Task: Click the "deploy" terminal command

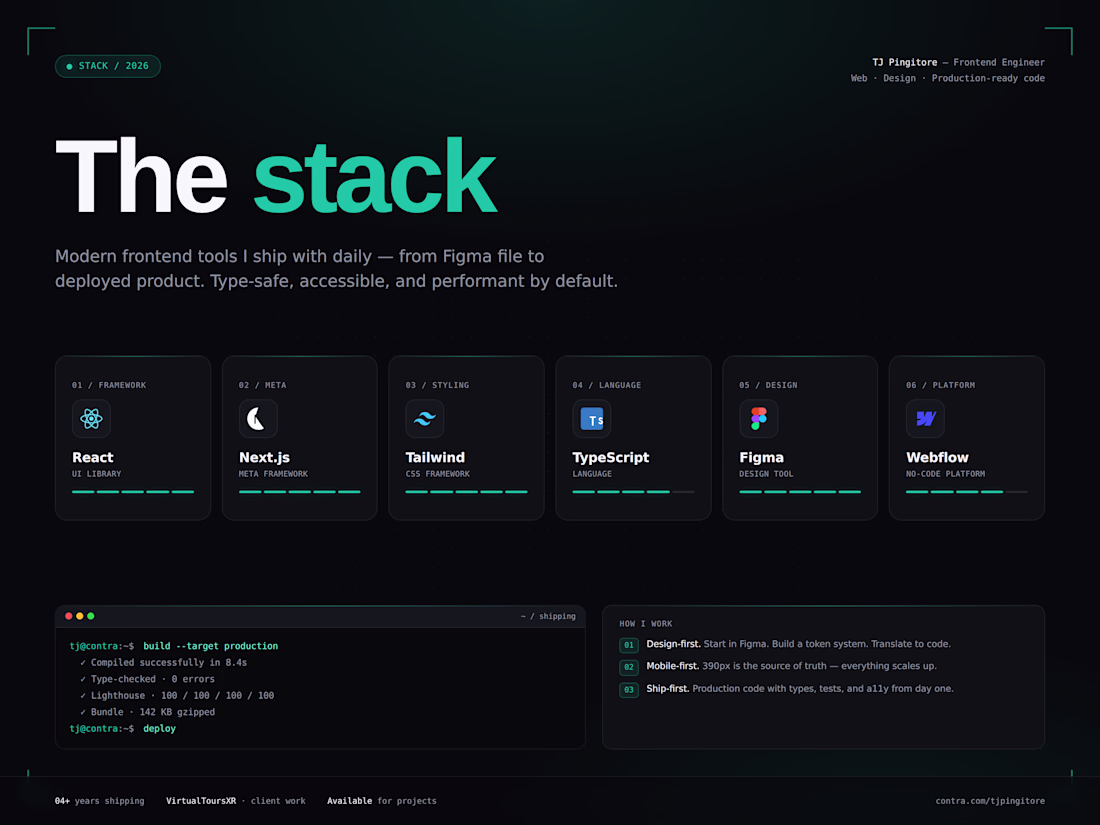Action: point(159,729)
